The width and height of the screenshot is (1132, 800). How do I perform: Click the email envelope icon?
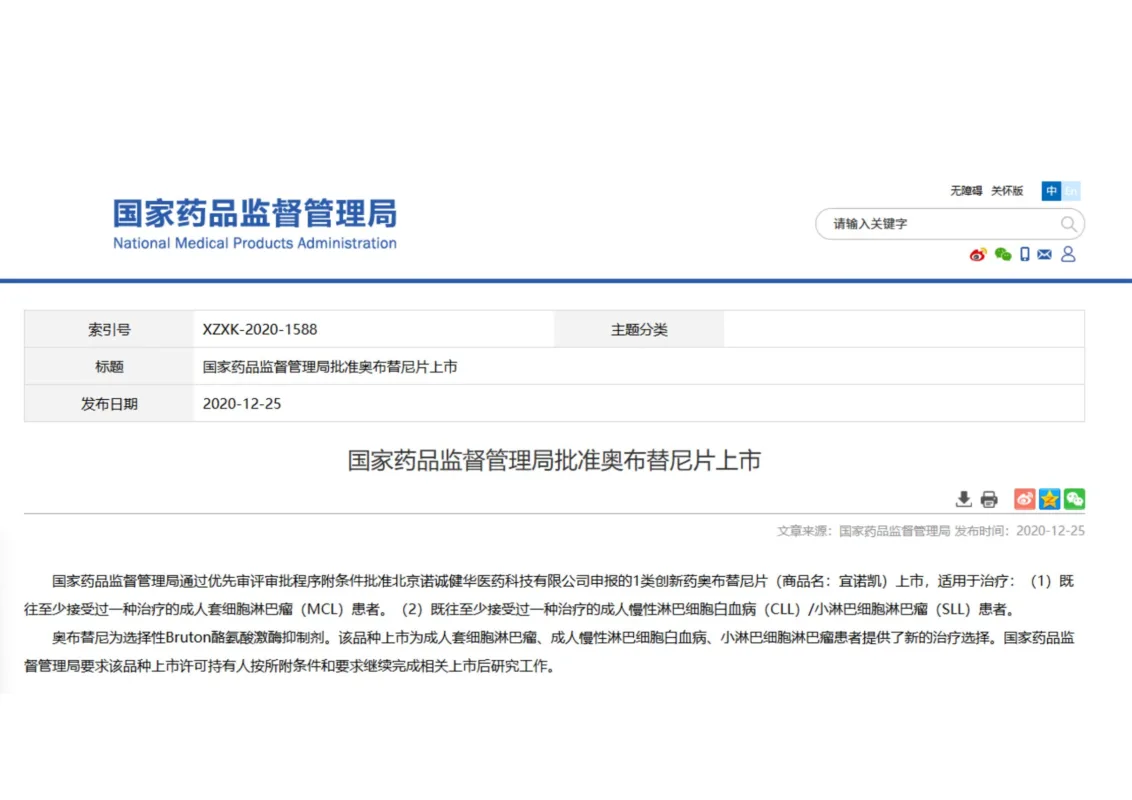[1045, 255]
